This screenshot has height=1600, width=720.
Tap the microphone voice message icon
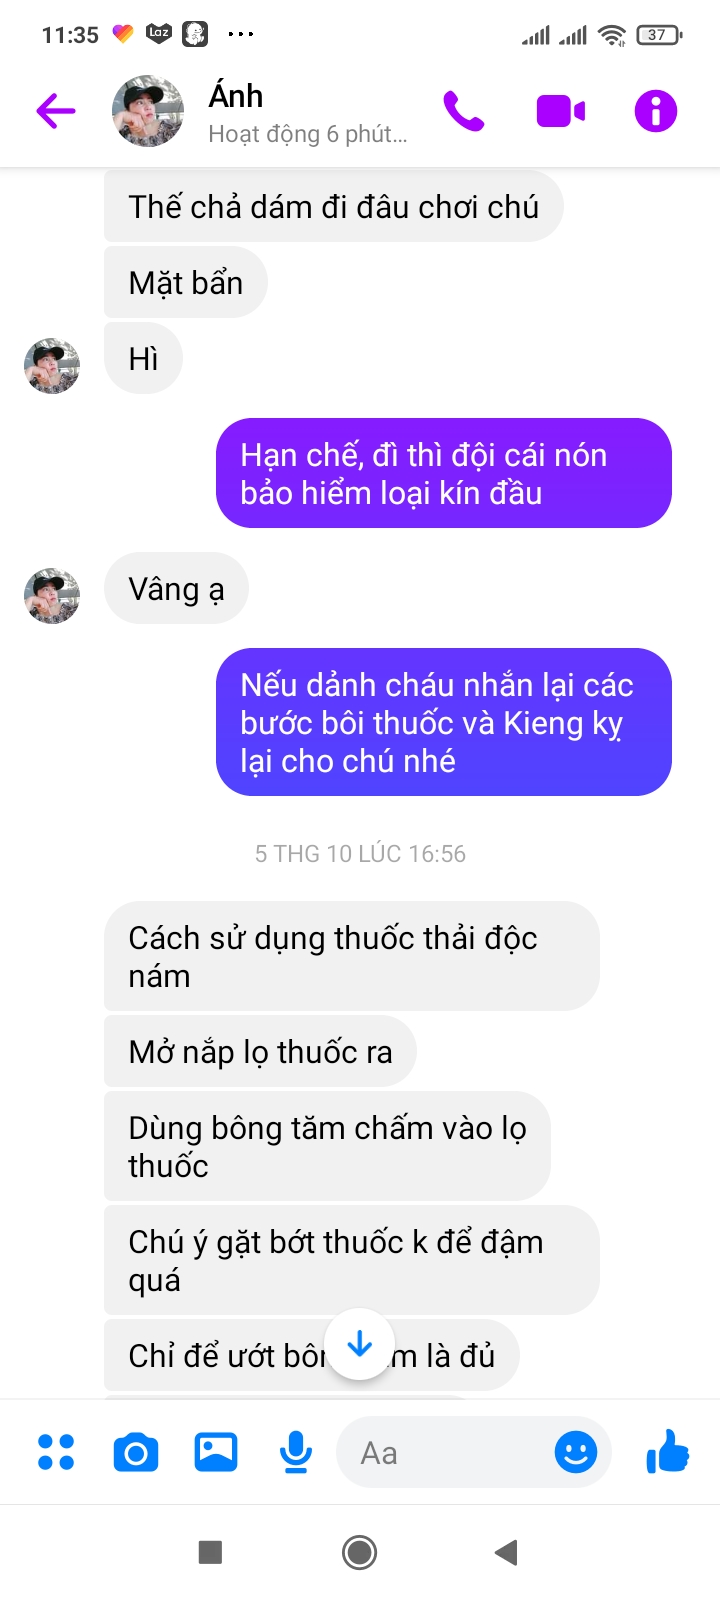click(x=295, y=1452)
